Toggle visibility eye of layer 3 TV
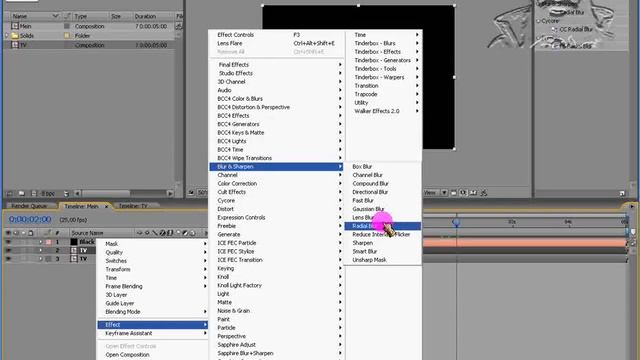Viewport: 640px width, 360px height. (8, 259)
